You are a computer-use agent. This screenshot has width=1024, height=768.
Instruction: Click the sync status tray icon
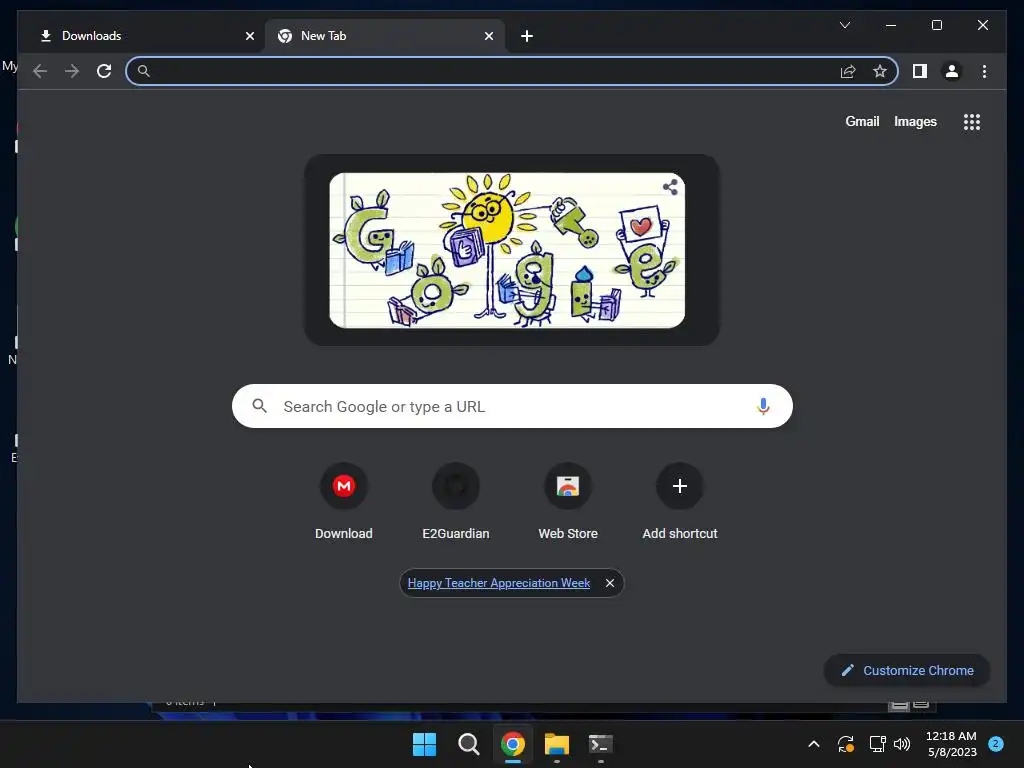tap(846, 744)
